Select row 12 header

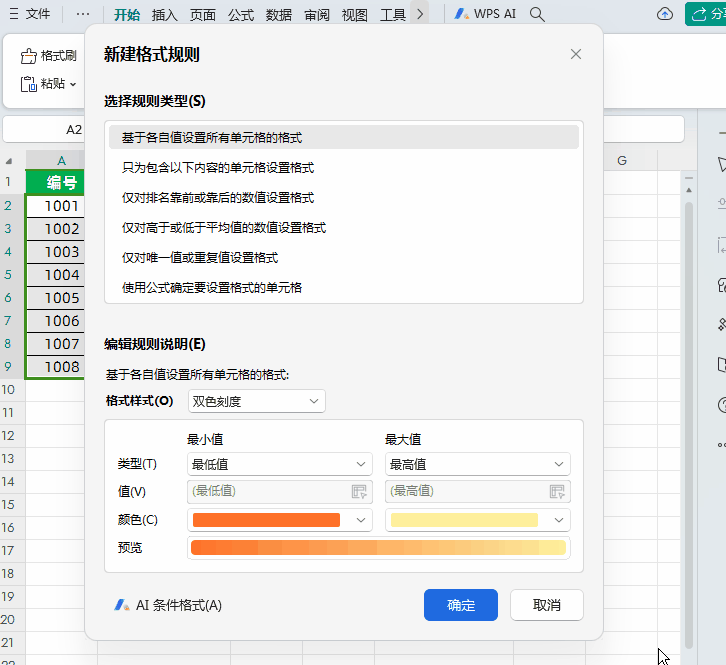point(13,435)
